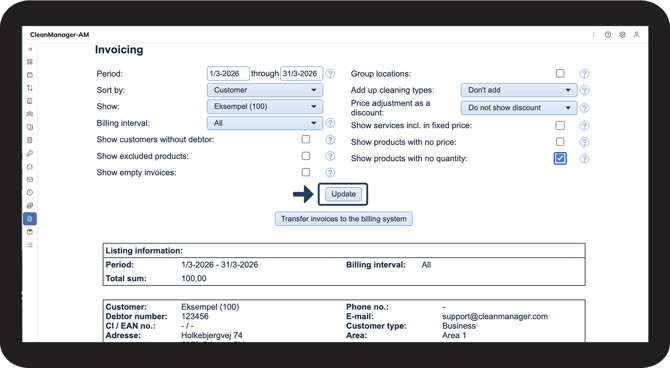This screenshot has height=368, width=670.
Task: Open the list lines sidebar icon
Action: tap(30, 245)
